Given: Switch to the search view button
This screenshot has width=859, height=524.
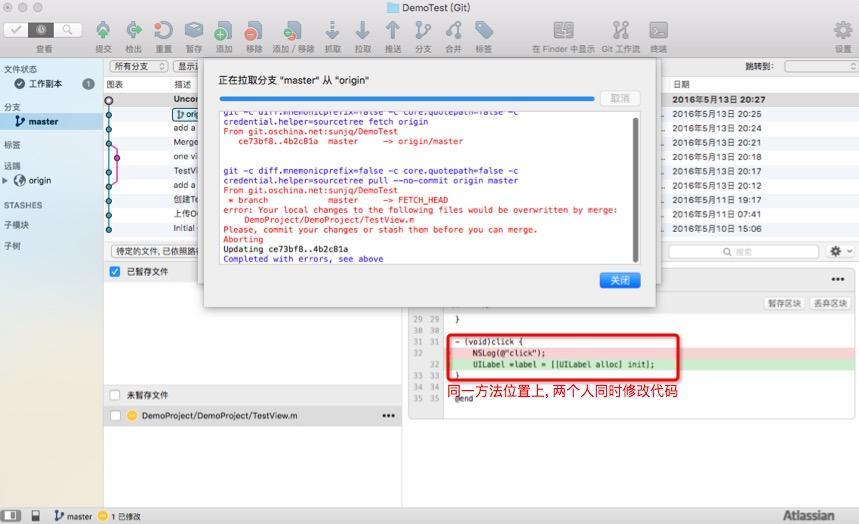Looking at the screenshot, I should point(67,30).
